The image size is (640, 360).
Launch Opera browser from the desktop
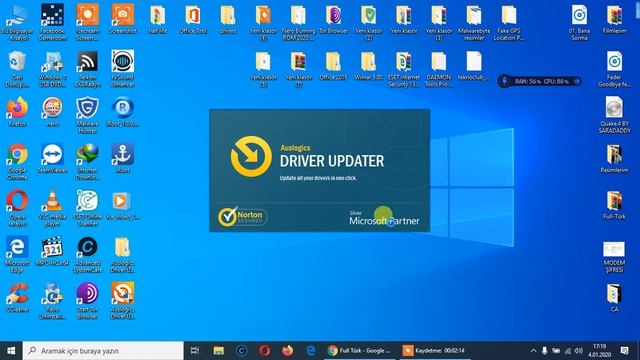point(17,208)
